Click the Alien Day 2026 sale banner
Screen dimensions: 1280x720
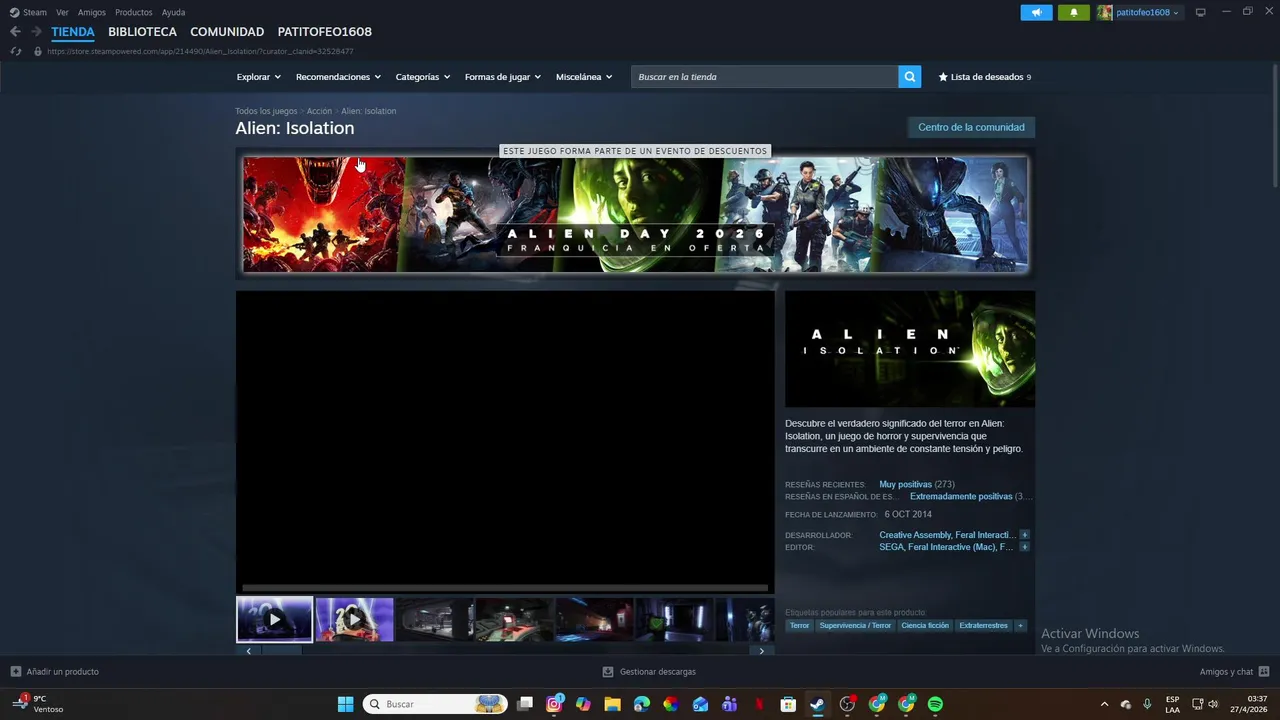click(x=635, y=214)
